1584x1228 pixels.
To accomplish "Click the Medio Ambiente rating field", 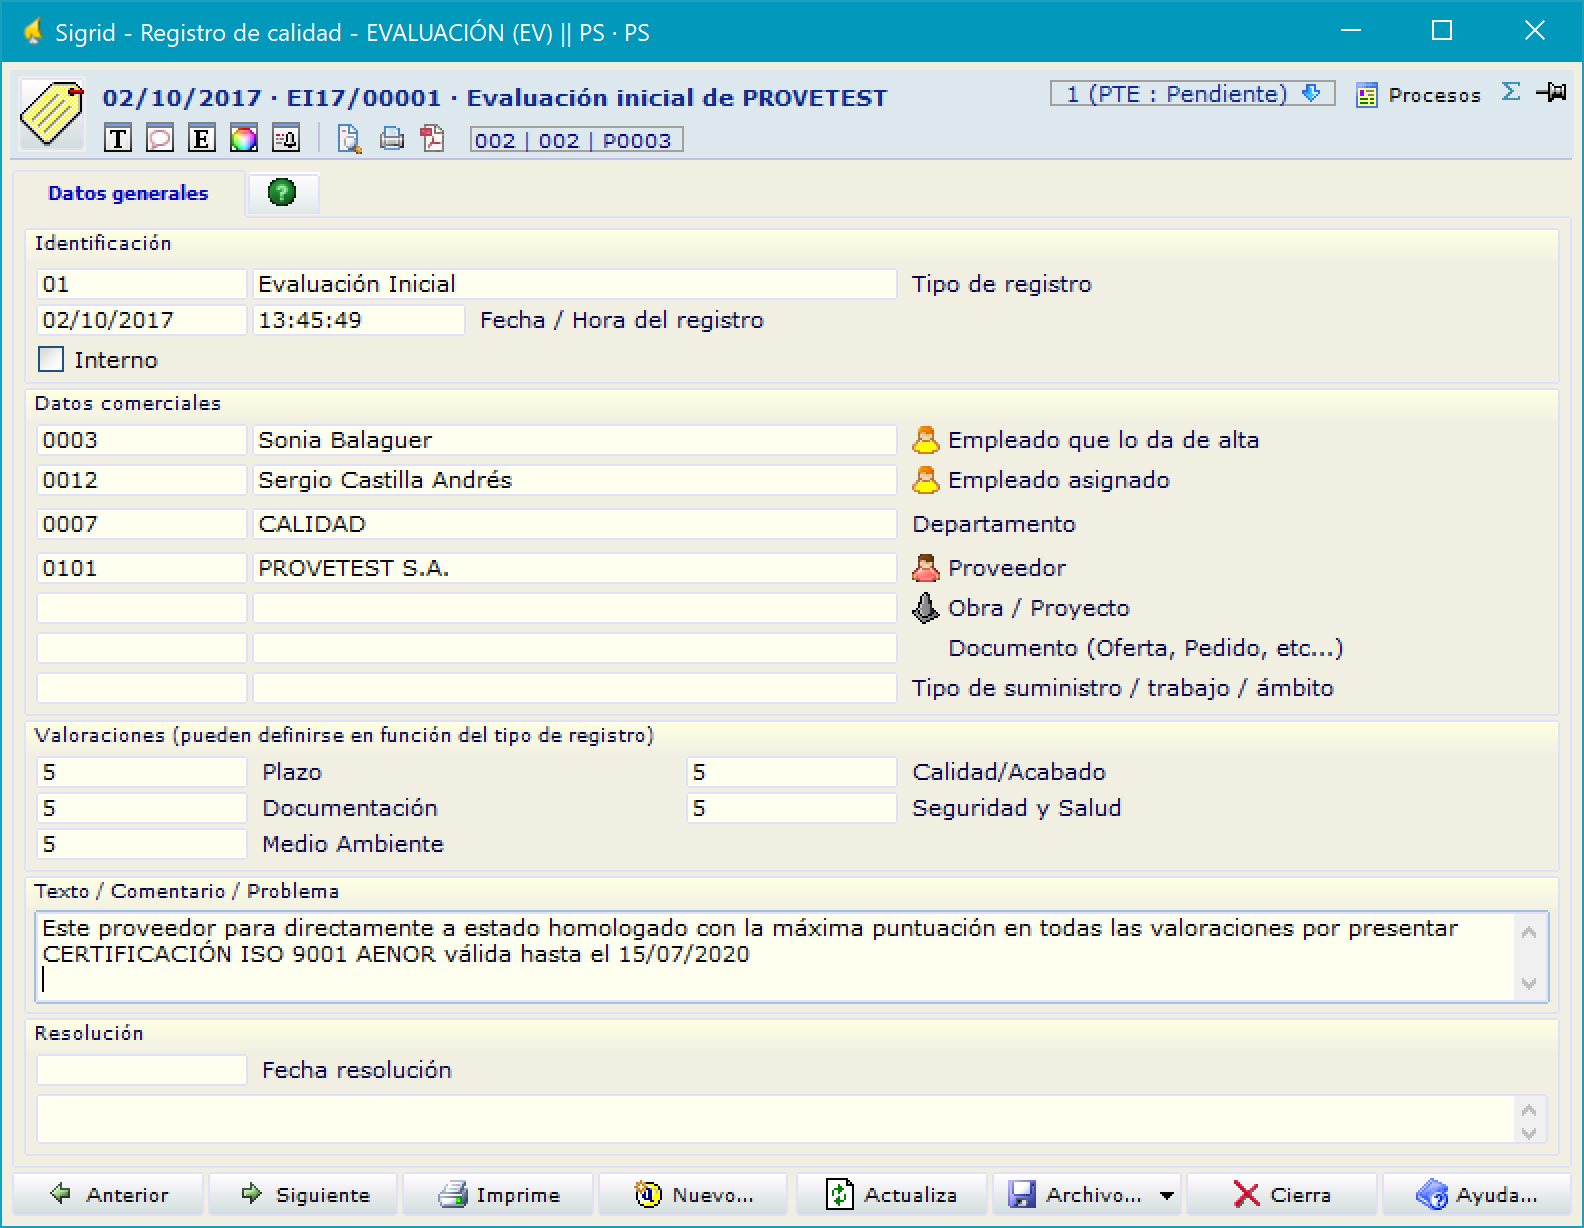I will pos(141,844).
